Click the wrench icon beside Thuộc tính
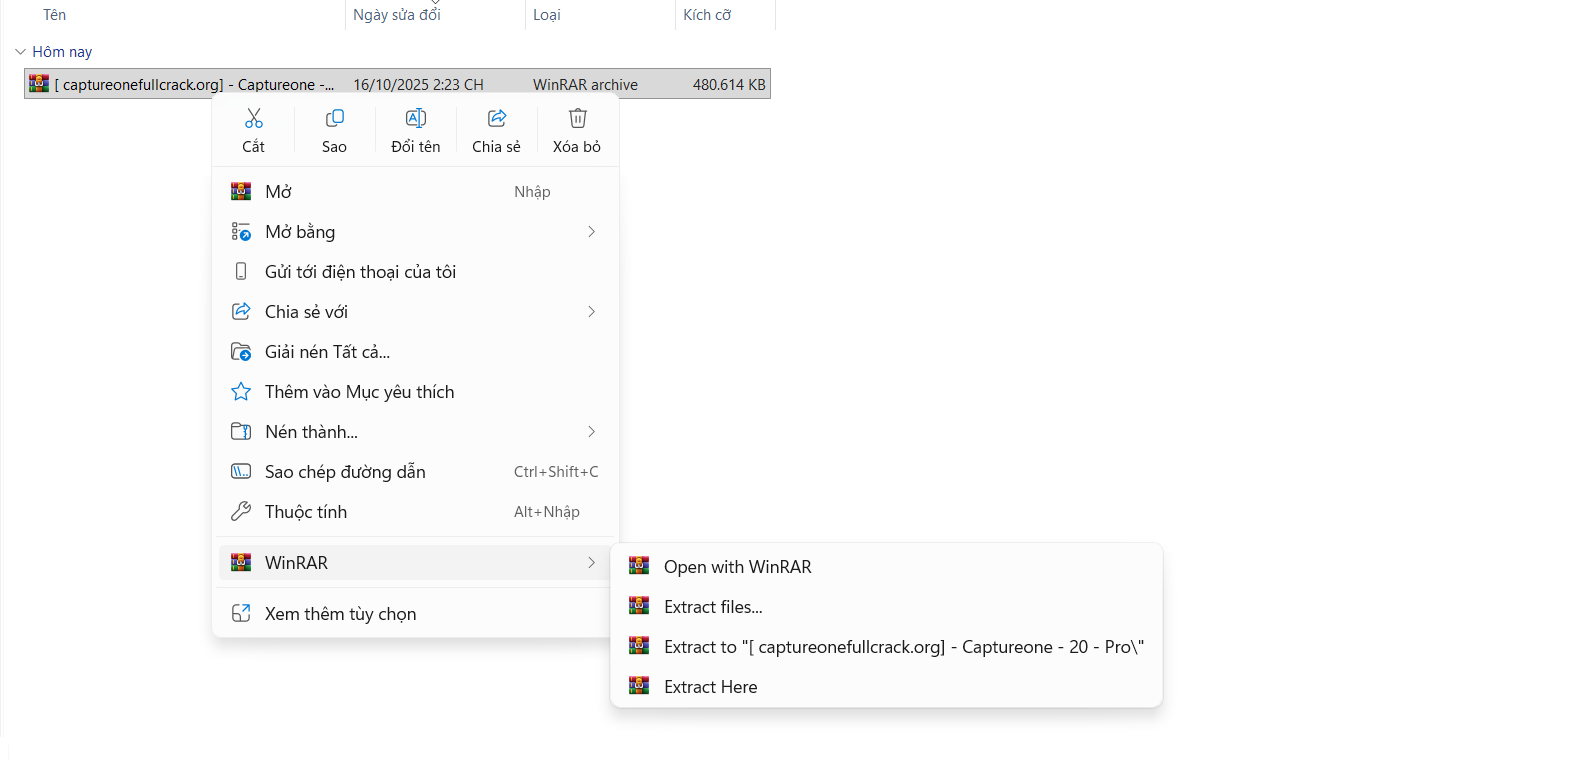 click(241, 512)
